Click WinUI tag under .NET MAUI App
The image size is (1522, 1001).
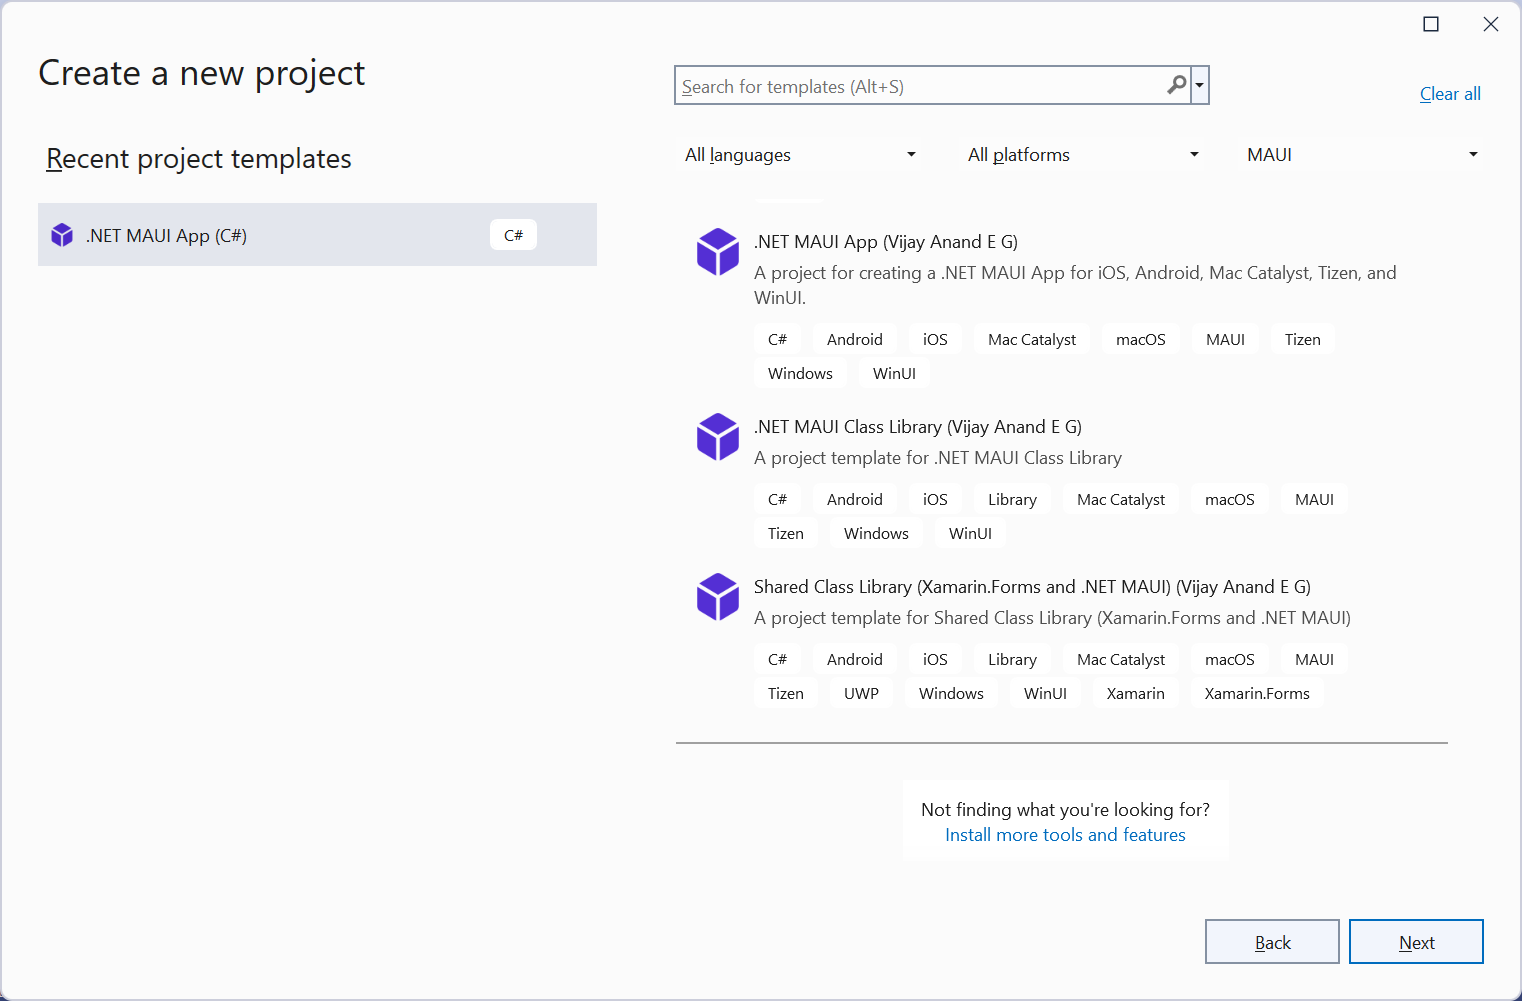tap(894, 374)
